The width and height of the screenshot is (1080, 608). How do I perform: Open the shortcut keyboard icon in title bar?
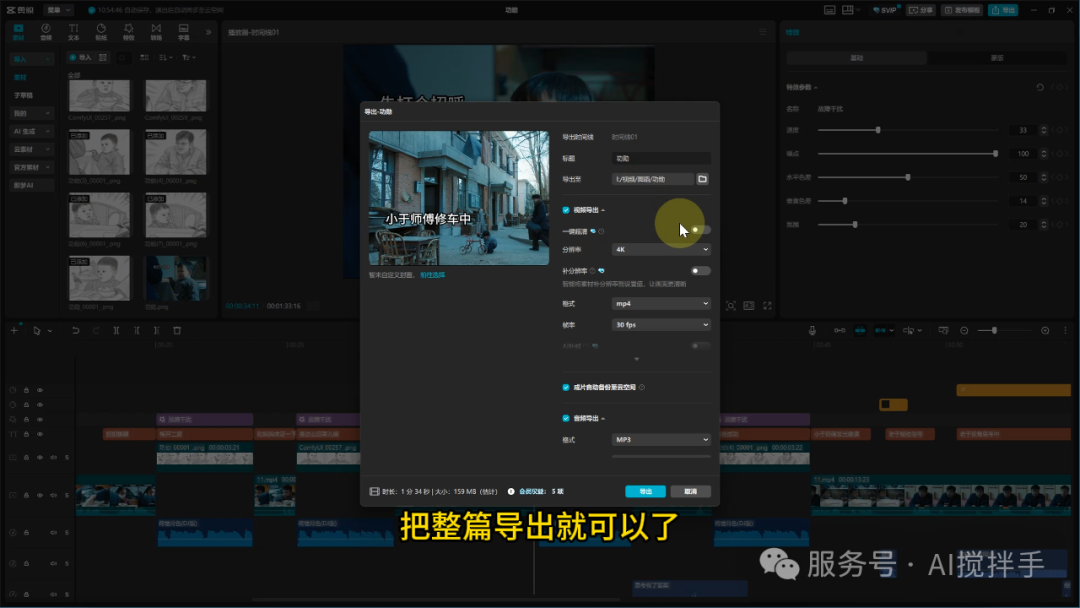pos(830,10)
